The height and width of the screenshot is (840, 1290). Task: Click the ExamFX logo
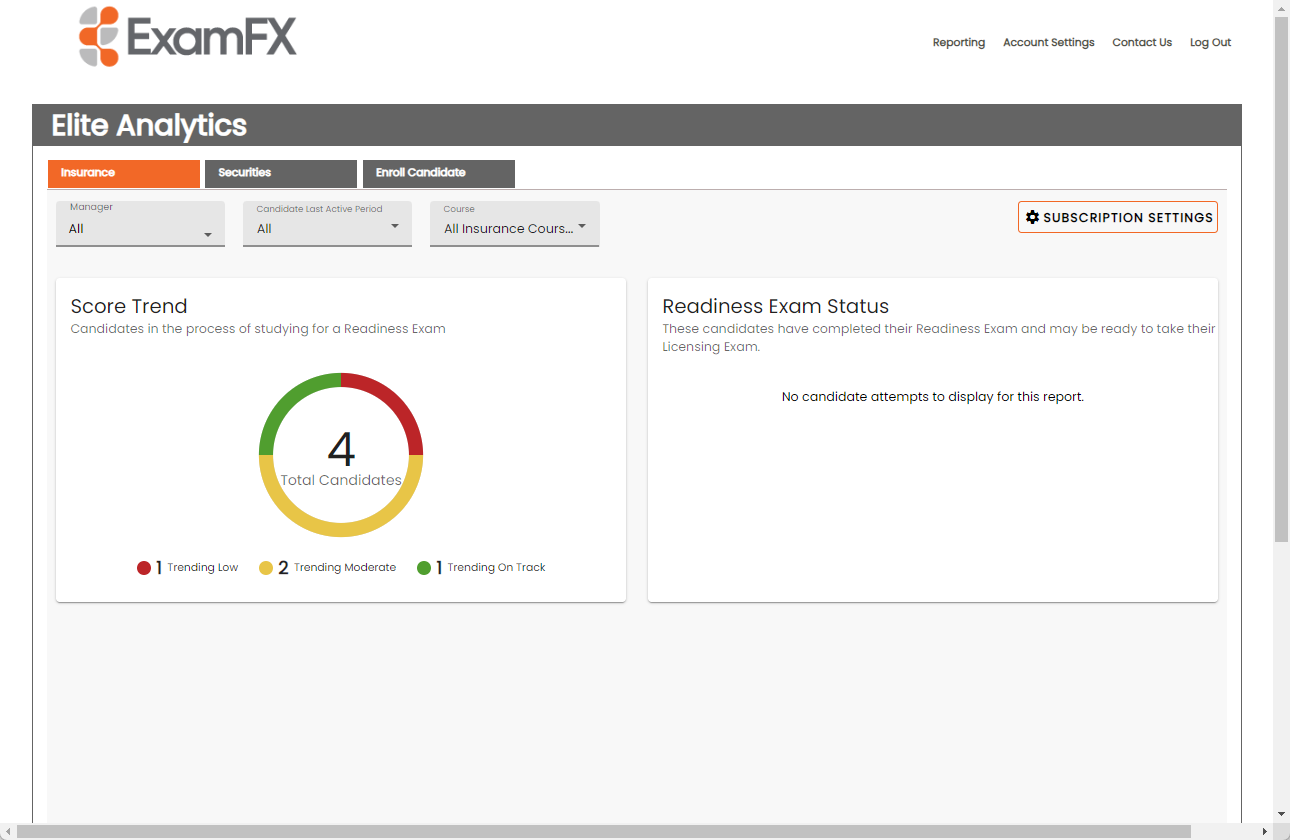pos(188,37)
